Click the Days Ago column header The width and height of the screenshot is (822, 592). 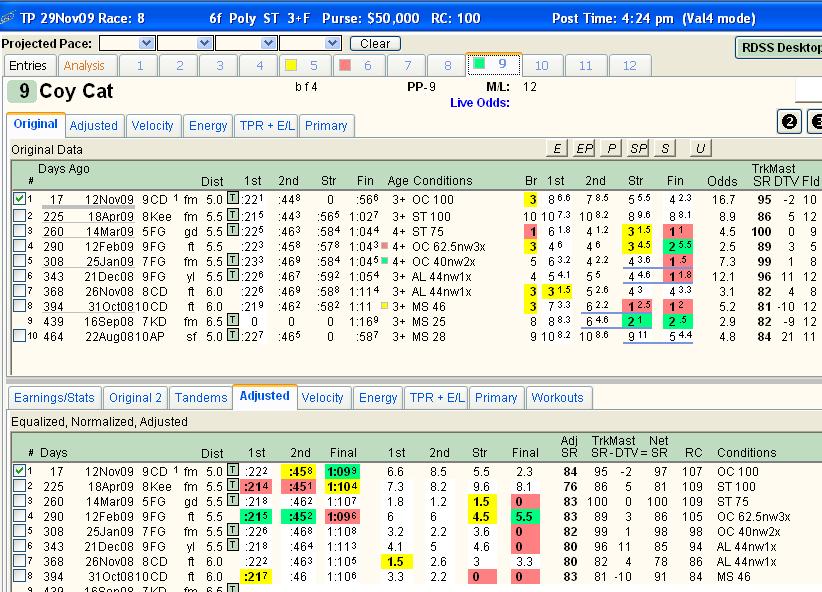click(64, 168)
